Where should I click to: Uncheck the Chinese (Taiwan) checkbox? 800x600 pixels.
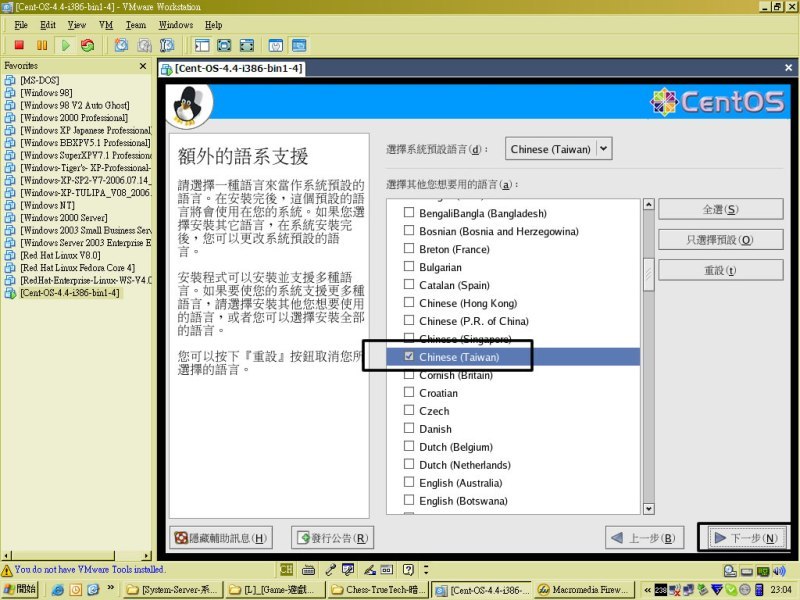(409, 356)
